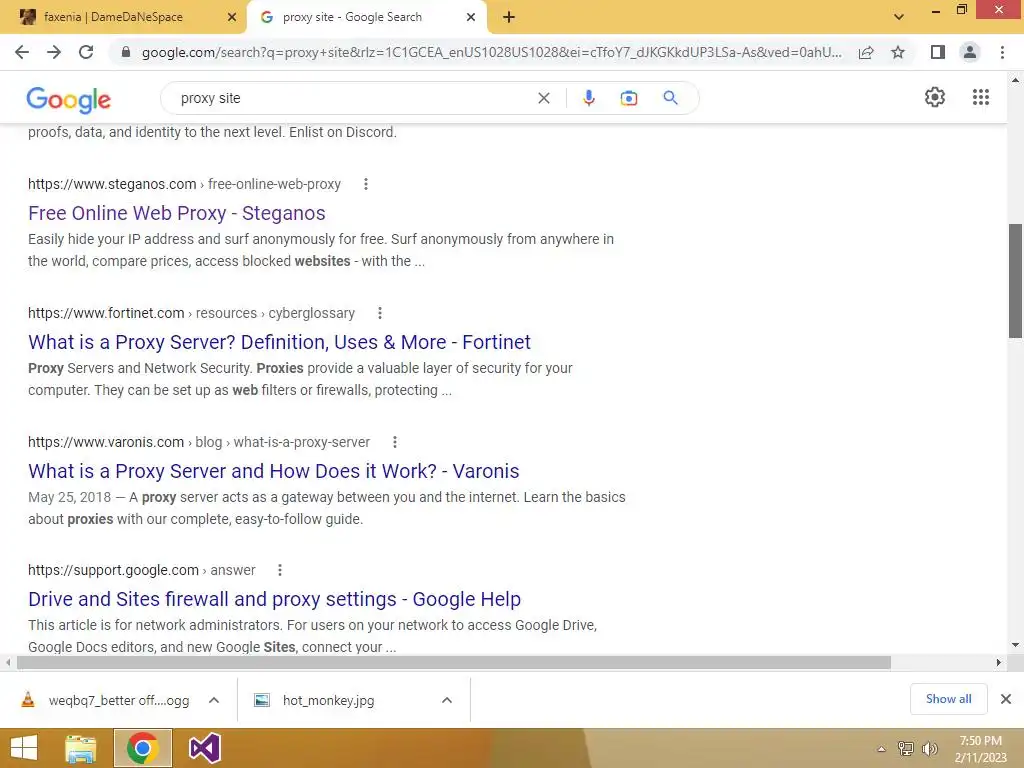This screenshot has width=1024, height=768.
Task: Open a new browser tab
Action: point(509,17)
